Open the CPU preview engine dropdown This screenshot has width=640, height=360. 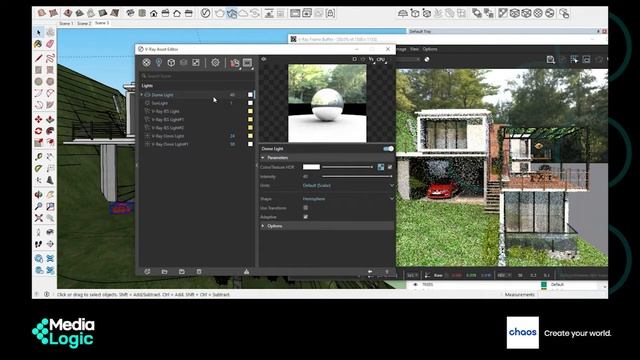[381, 60]
